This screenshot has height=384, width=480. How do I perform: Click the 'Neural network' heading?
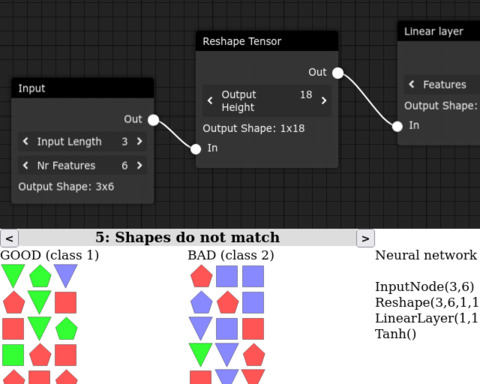point(426,255)
